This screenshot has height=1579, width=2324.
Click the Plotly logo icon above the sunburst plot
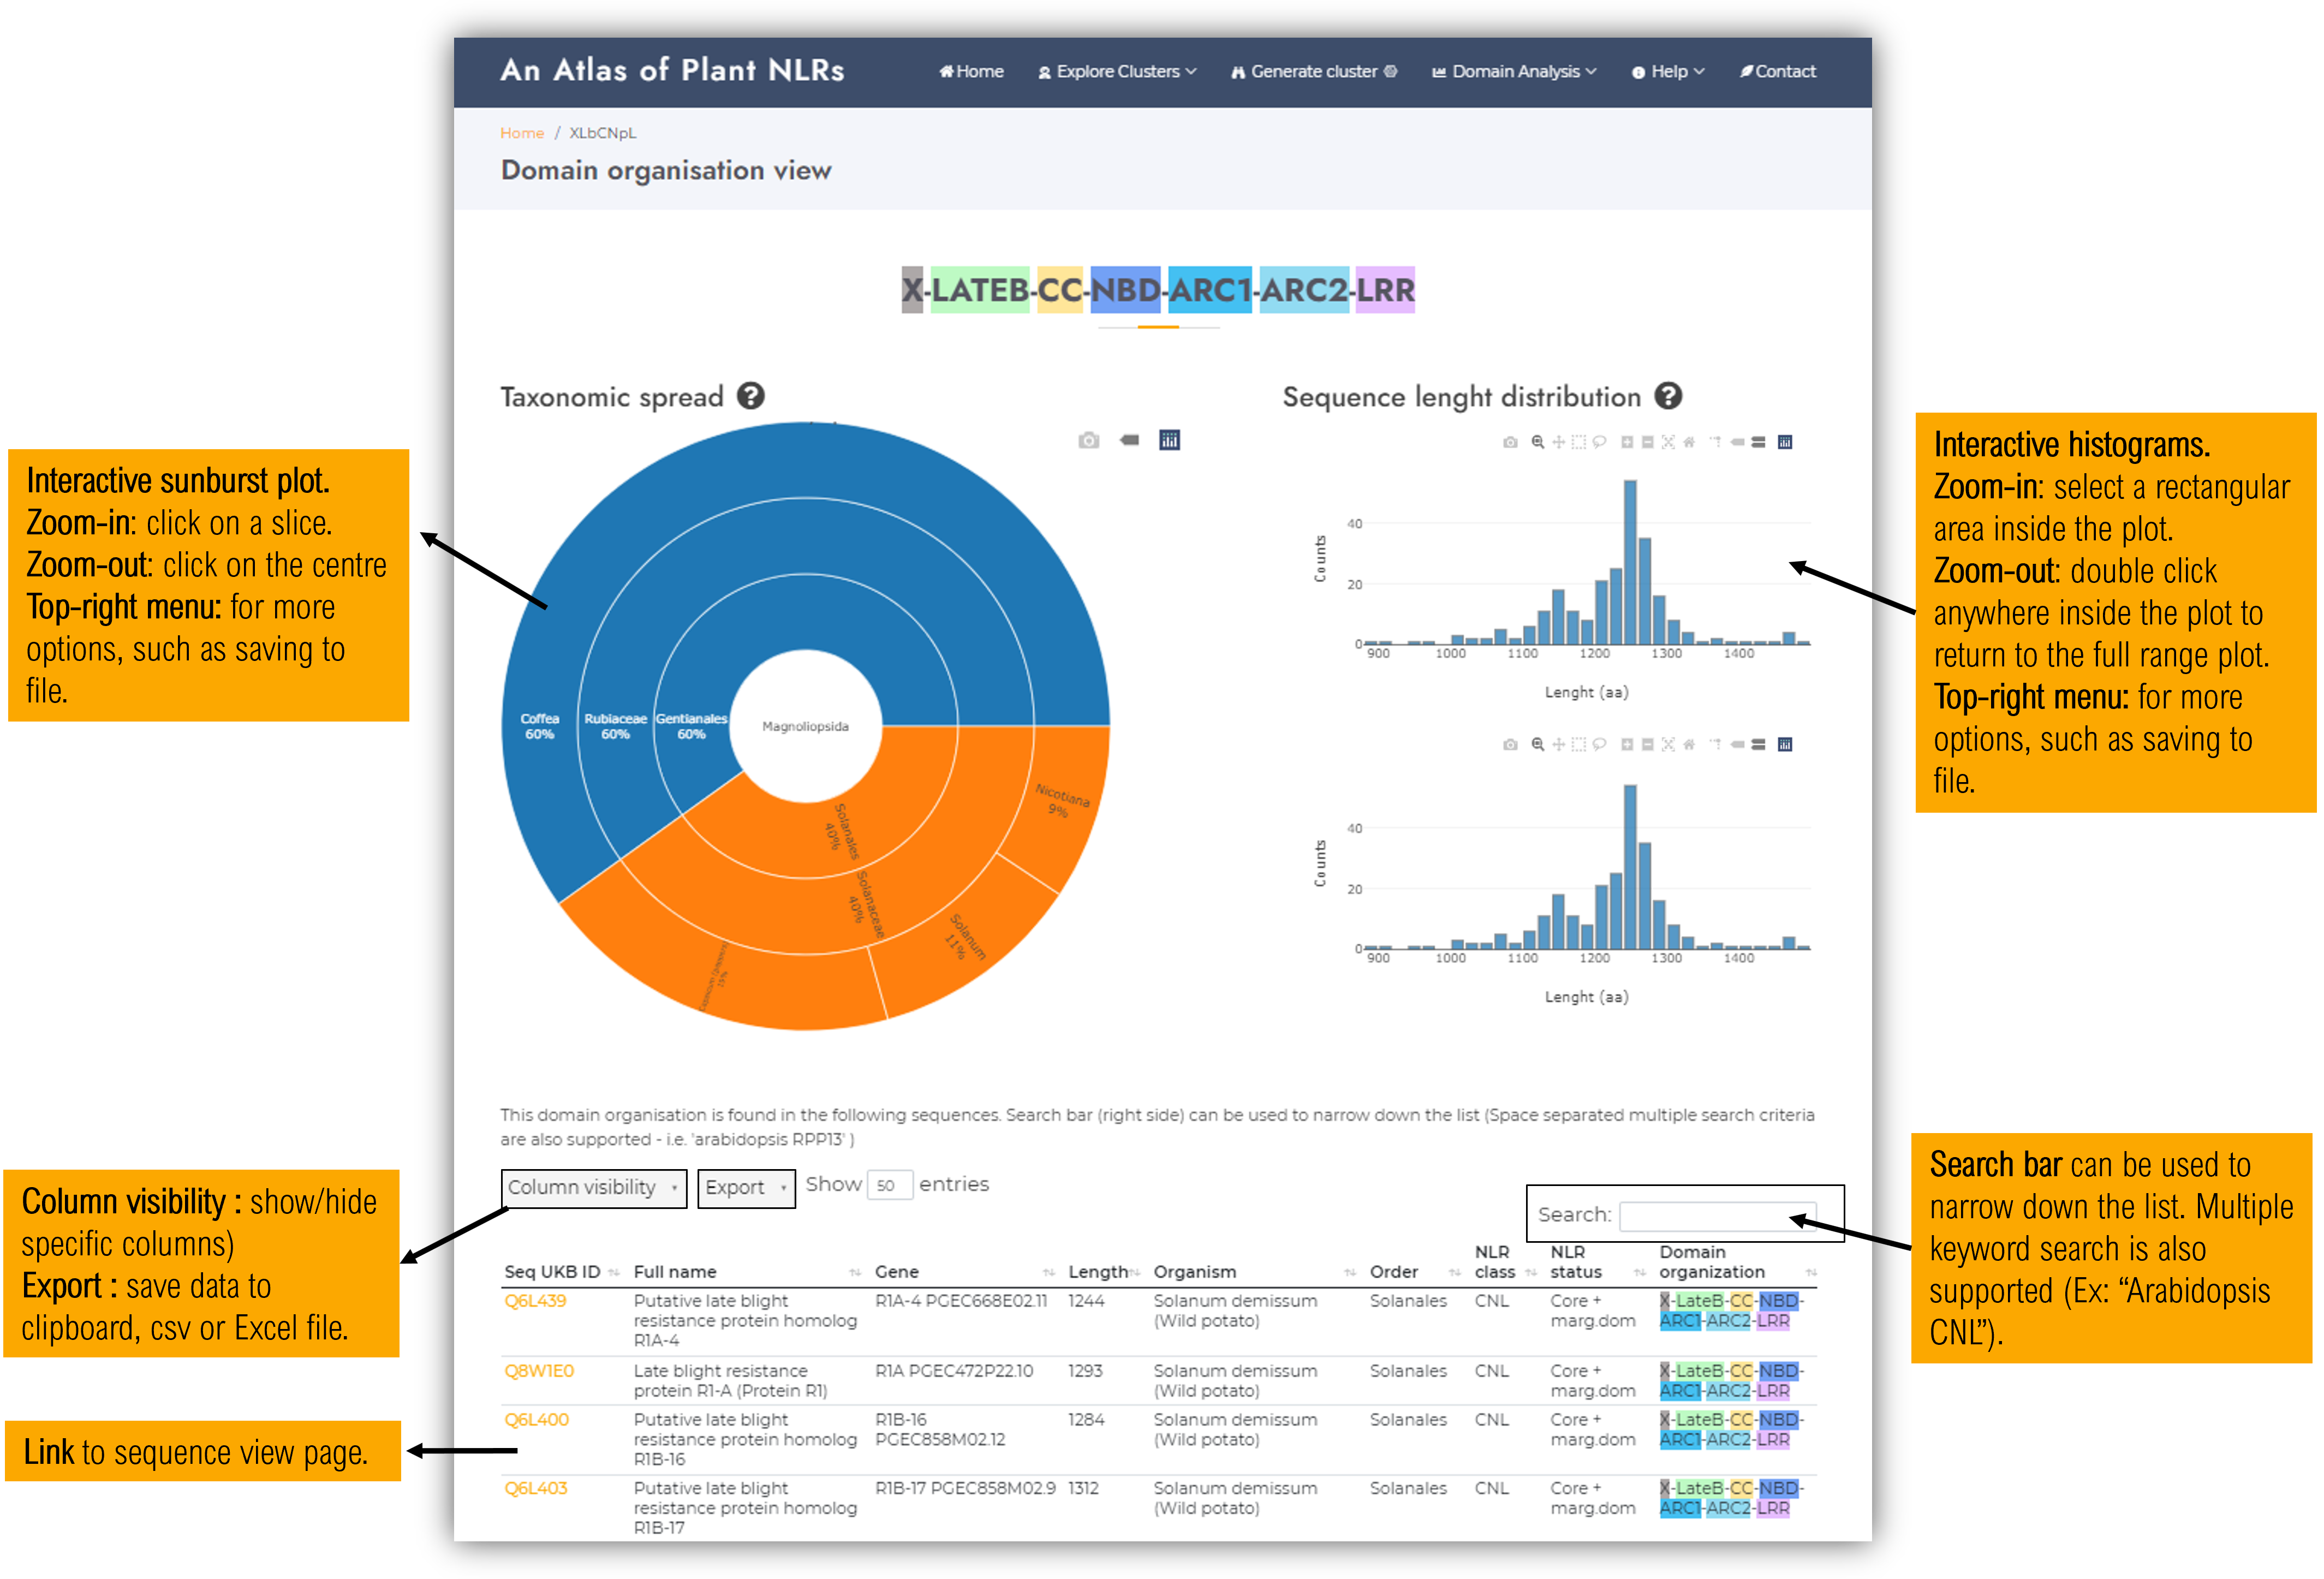[1169, 440]
